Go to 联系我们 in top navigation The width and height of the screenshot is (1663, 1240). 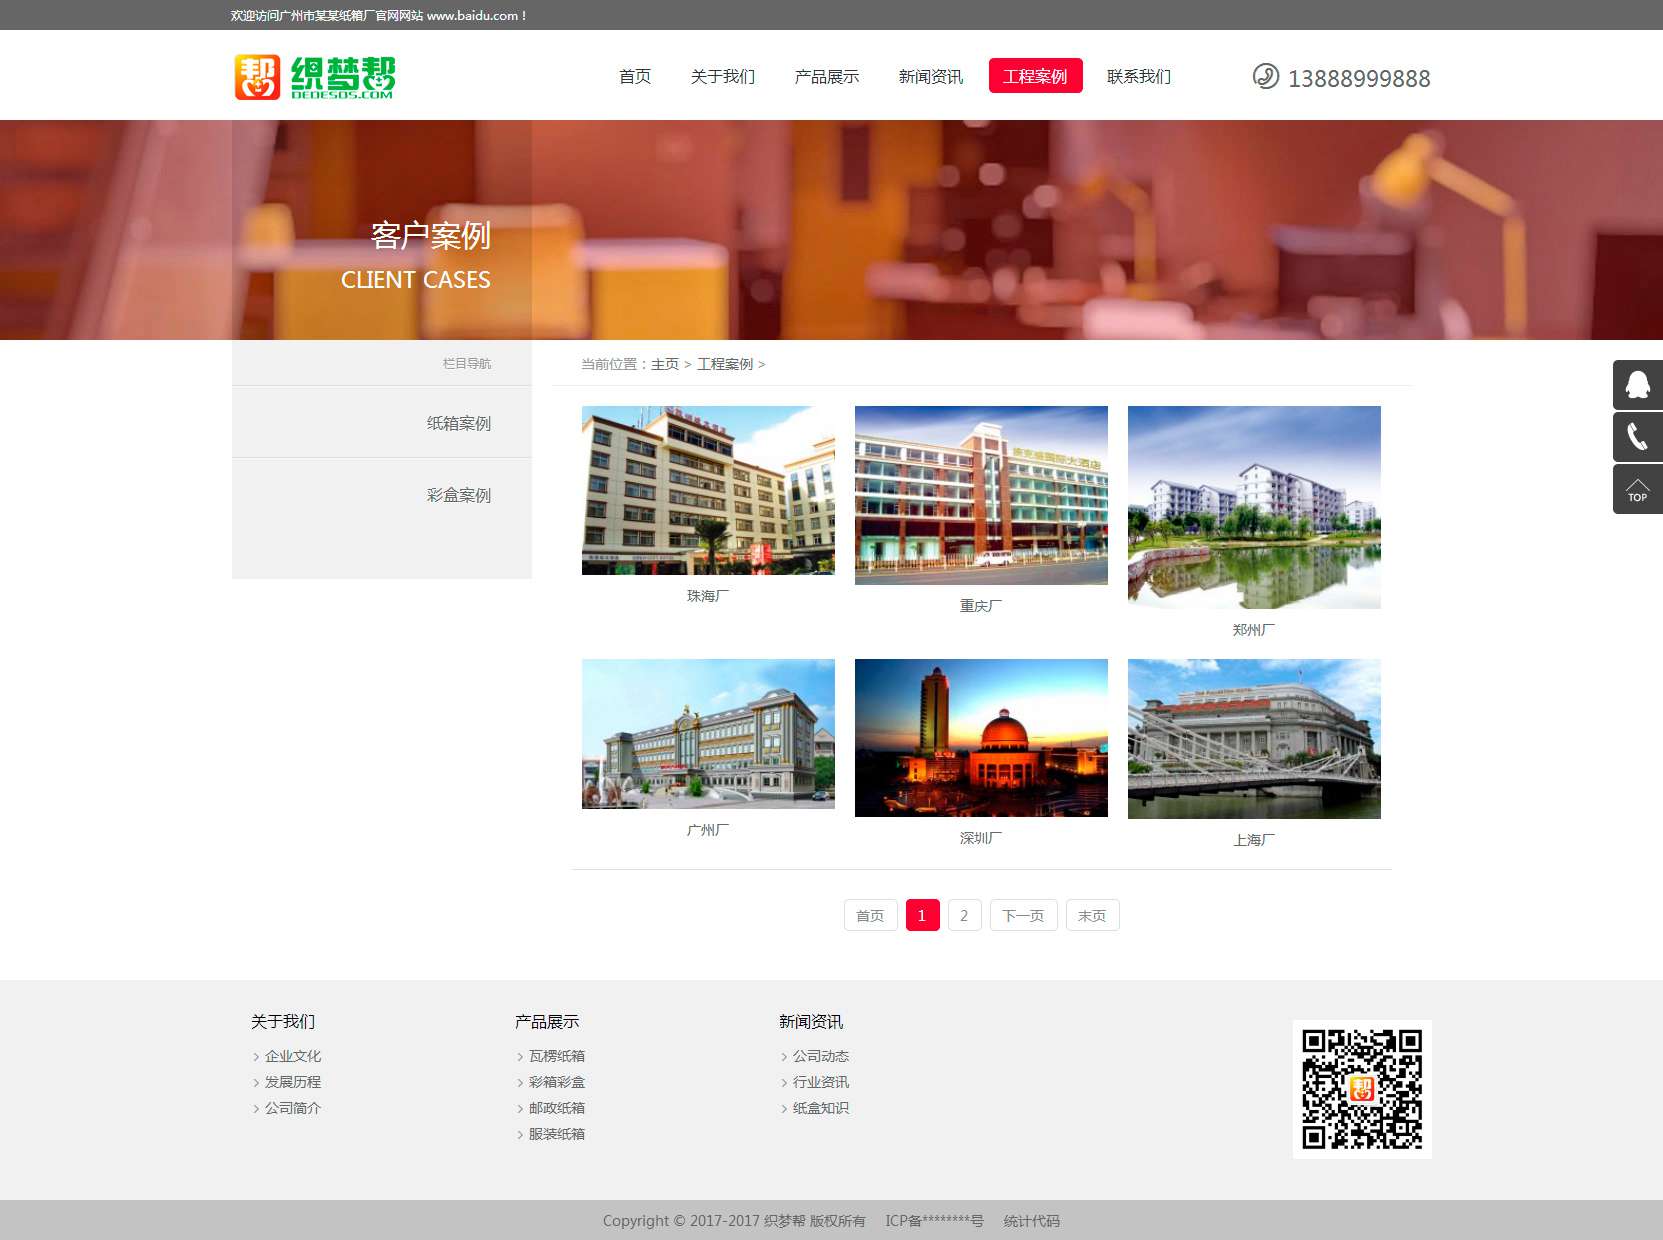[1139, 77]
